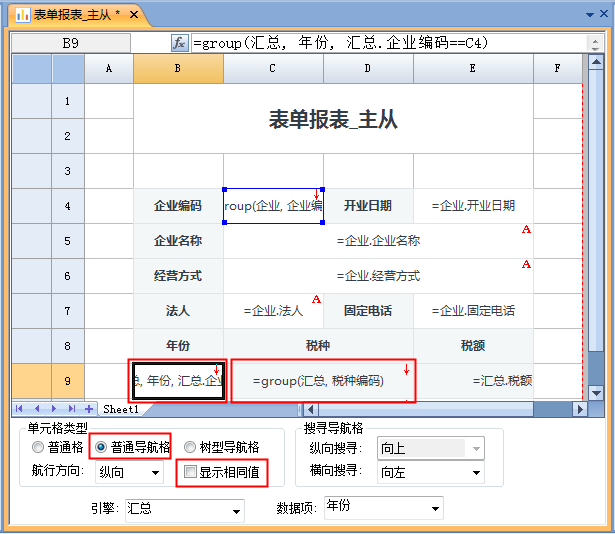
Task: Select row 5 header
Action: 67,241
